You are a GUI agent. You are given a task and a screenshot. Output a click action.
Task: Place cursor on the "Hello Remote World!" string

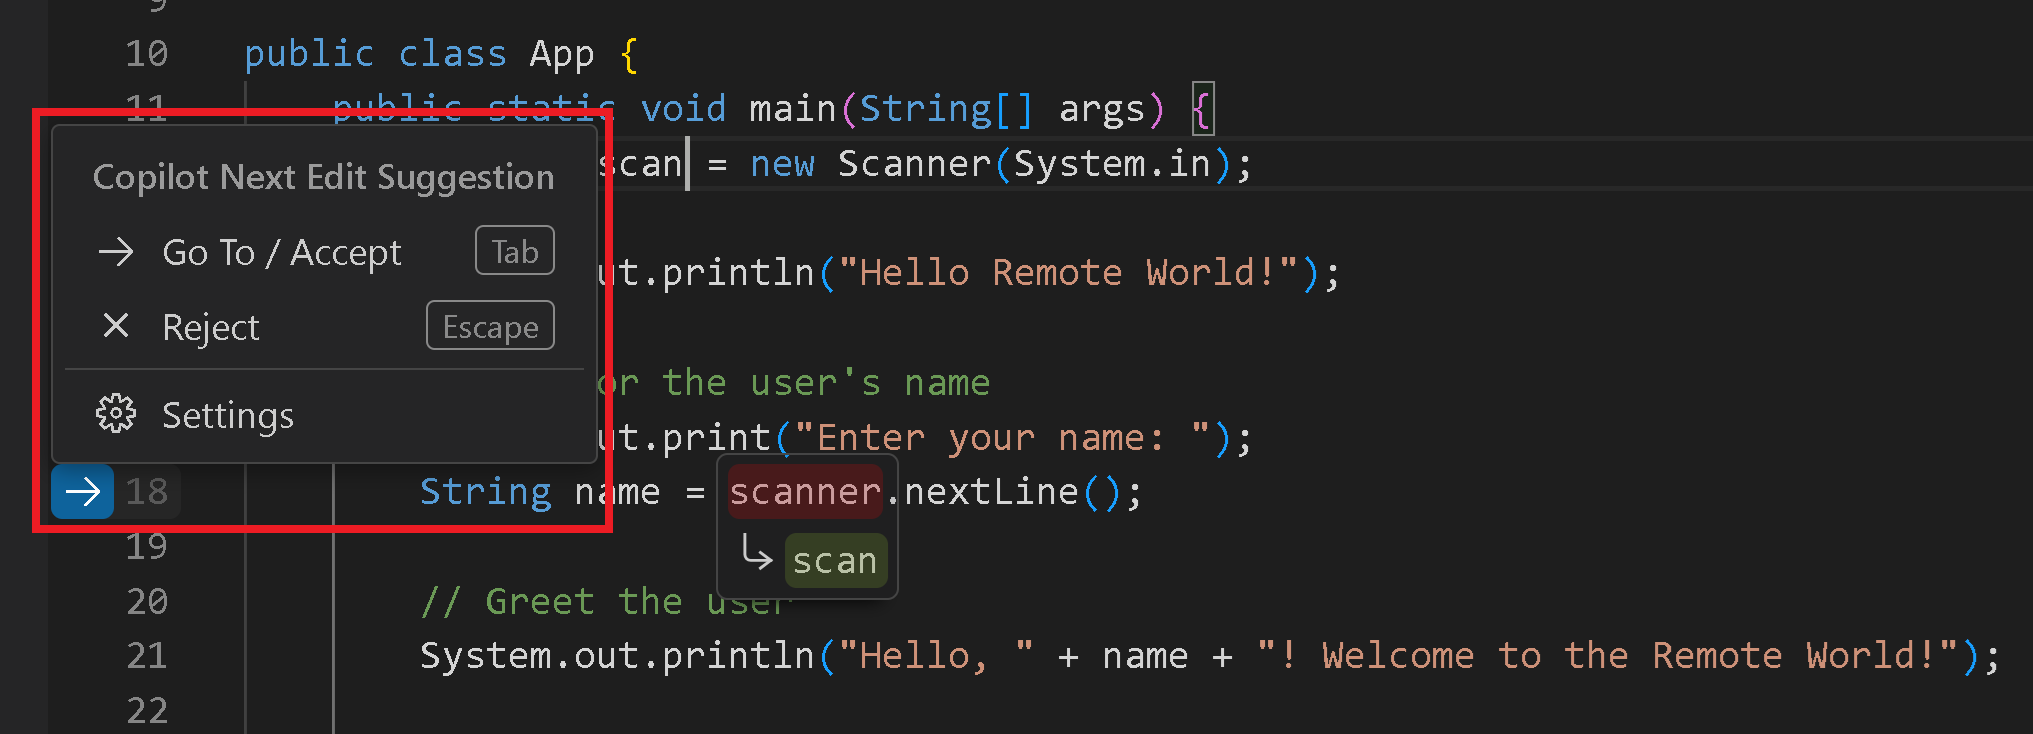coord(1068,273)
